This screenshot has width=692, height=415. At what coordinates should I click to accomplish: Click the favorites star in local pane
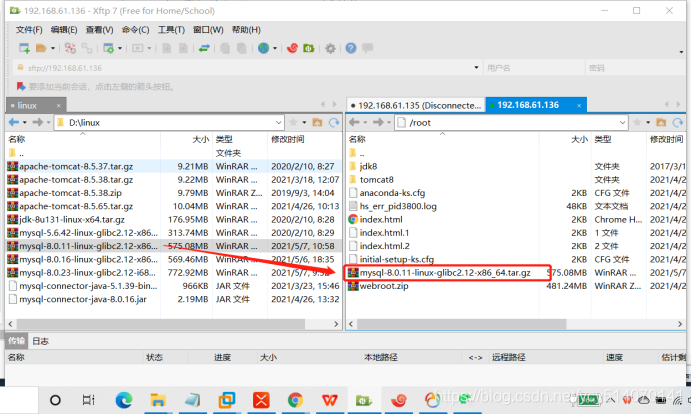pos(293,122)
